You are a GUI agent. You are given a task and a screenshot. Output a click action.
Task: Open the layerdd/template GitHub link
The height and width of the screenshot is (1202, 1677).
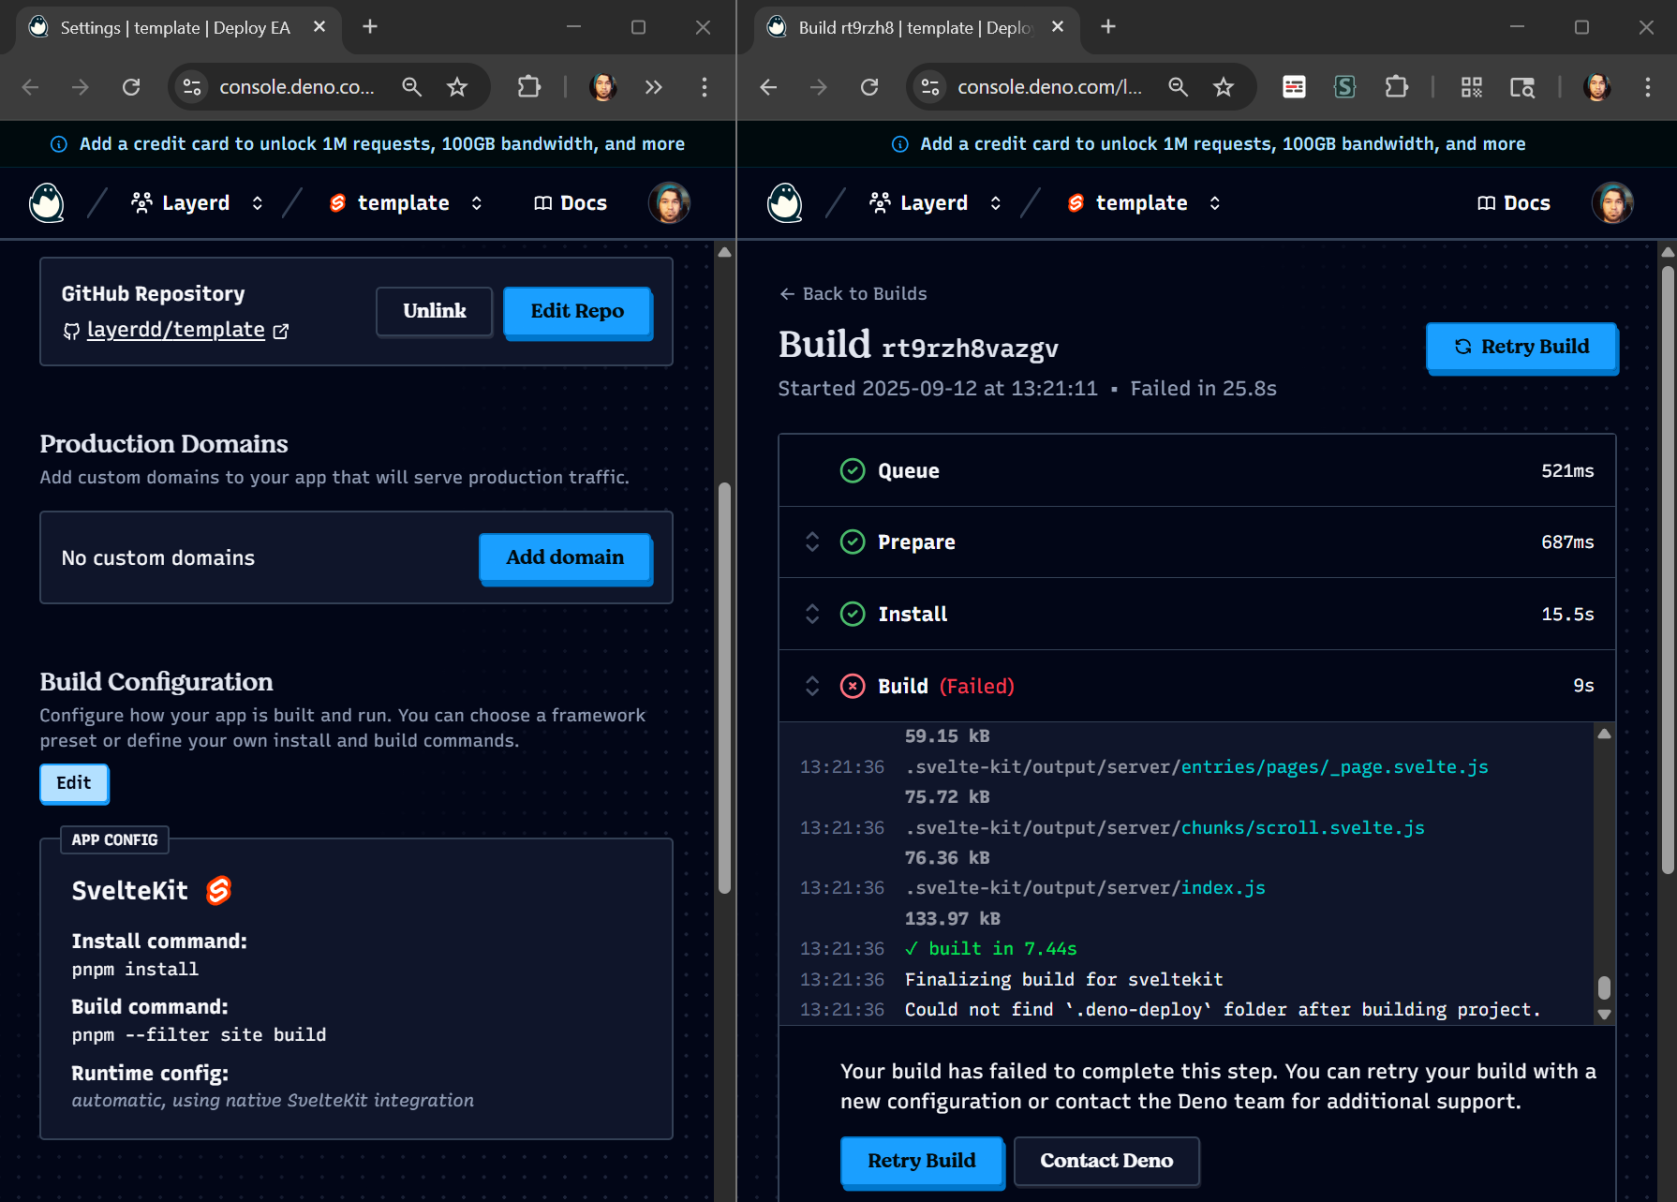[176, 330]
